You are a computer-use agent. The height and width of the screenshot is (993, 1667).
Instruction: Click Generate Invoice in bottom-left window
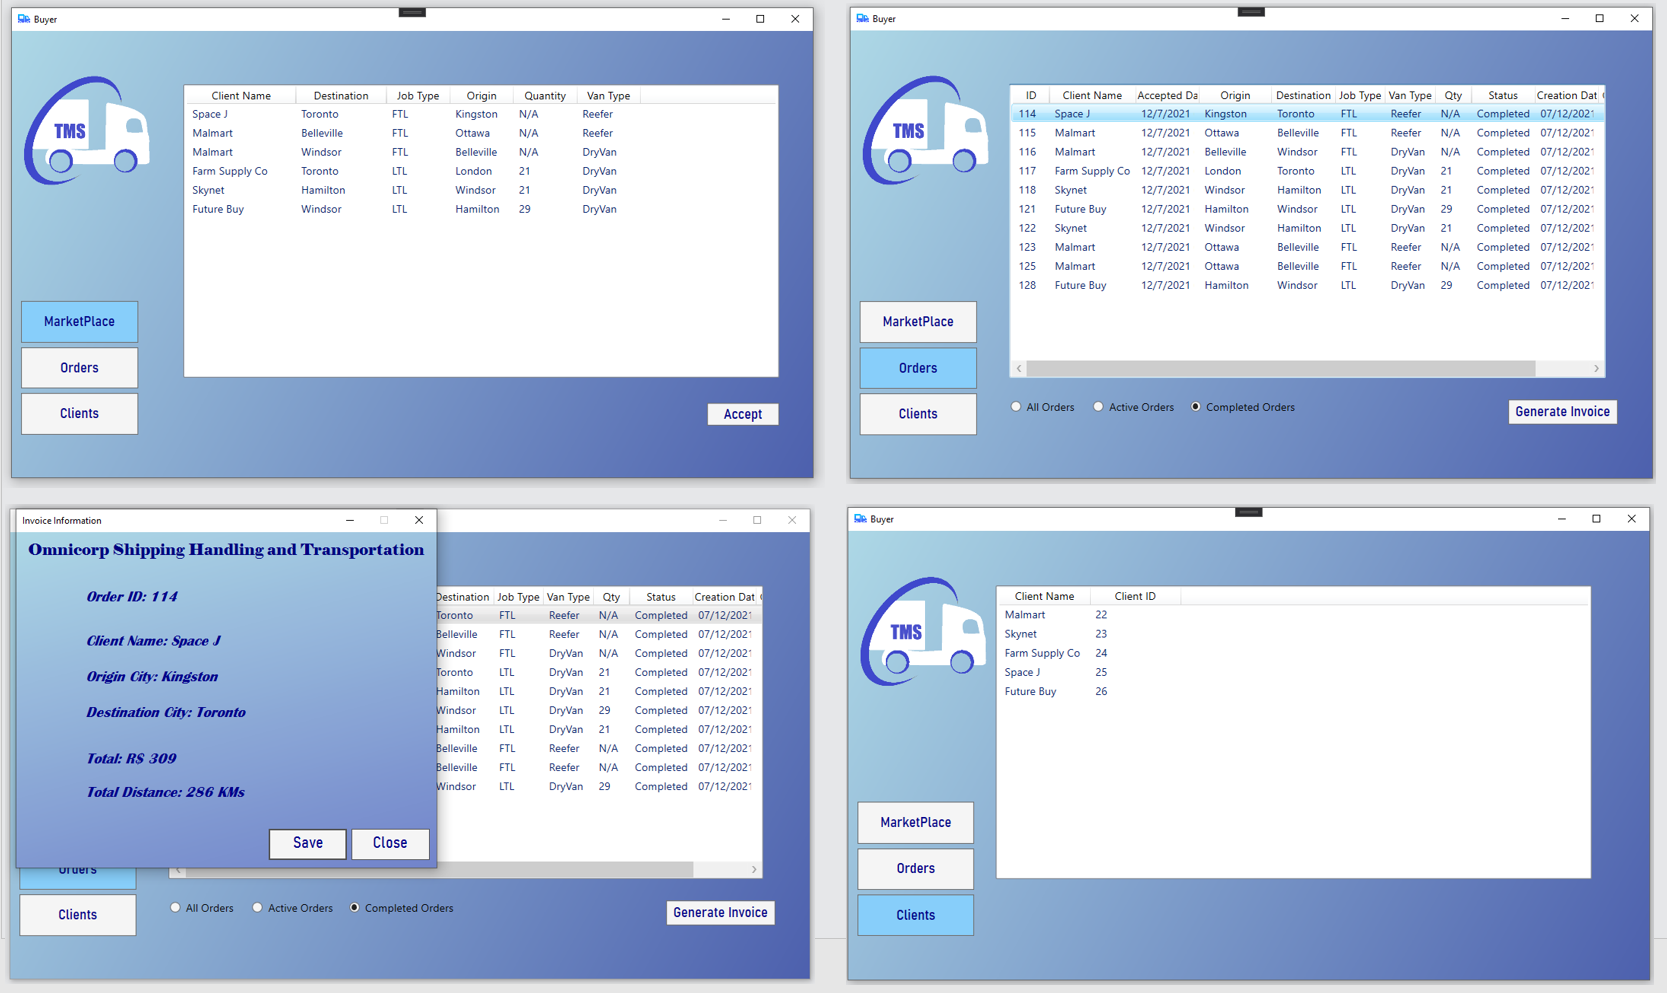coord(721,913)
